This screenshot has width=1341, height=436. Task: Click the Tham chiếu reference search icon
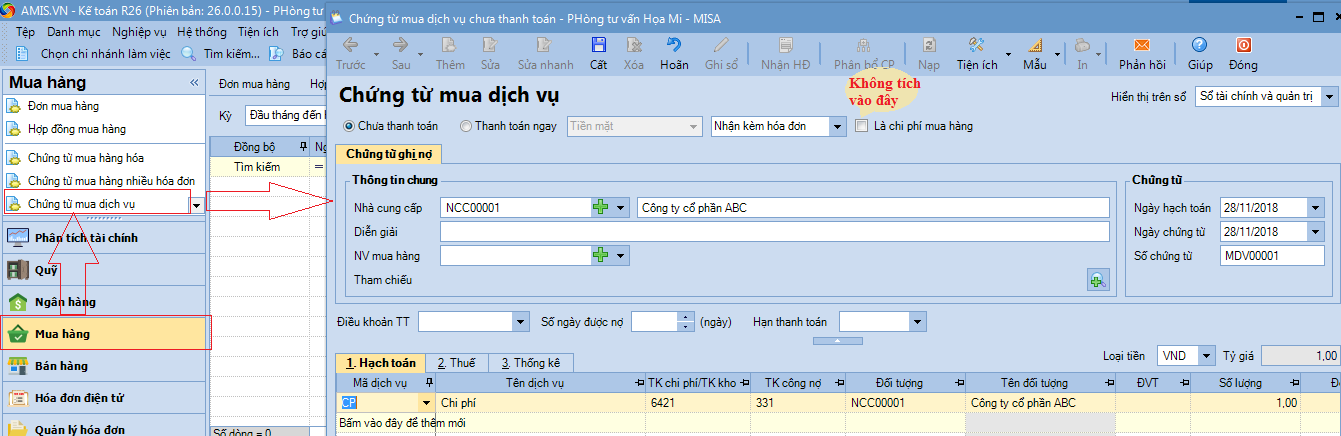1098,281
